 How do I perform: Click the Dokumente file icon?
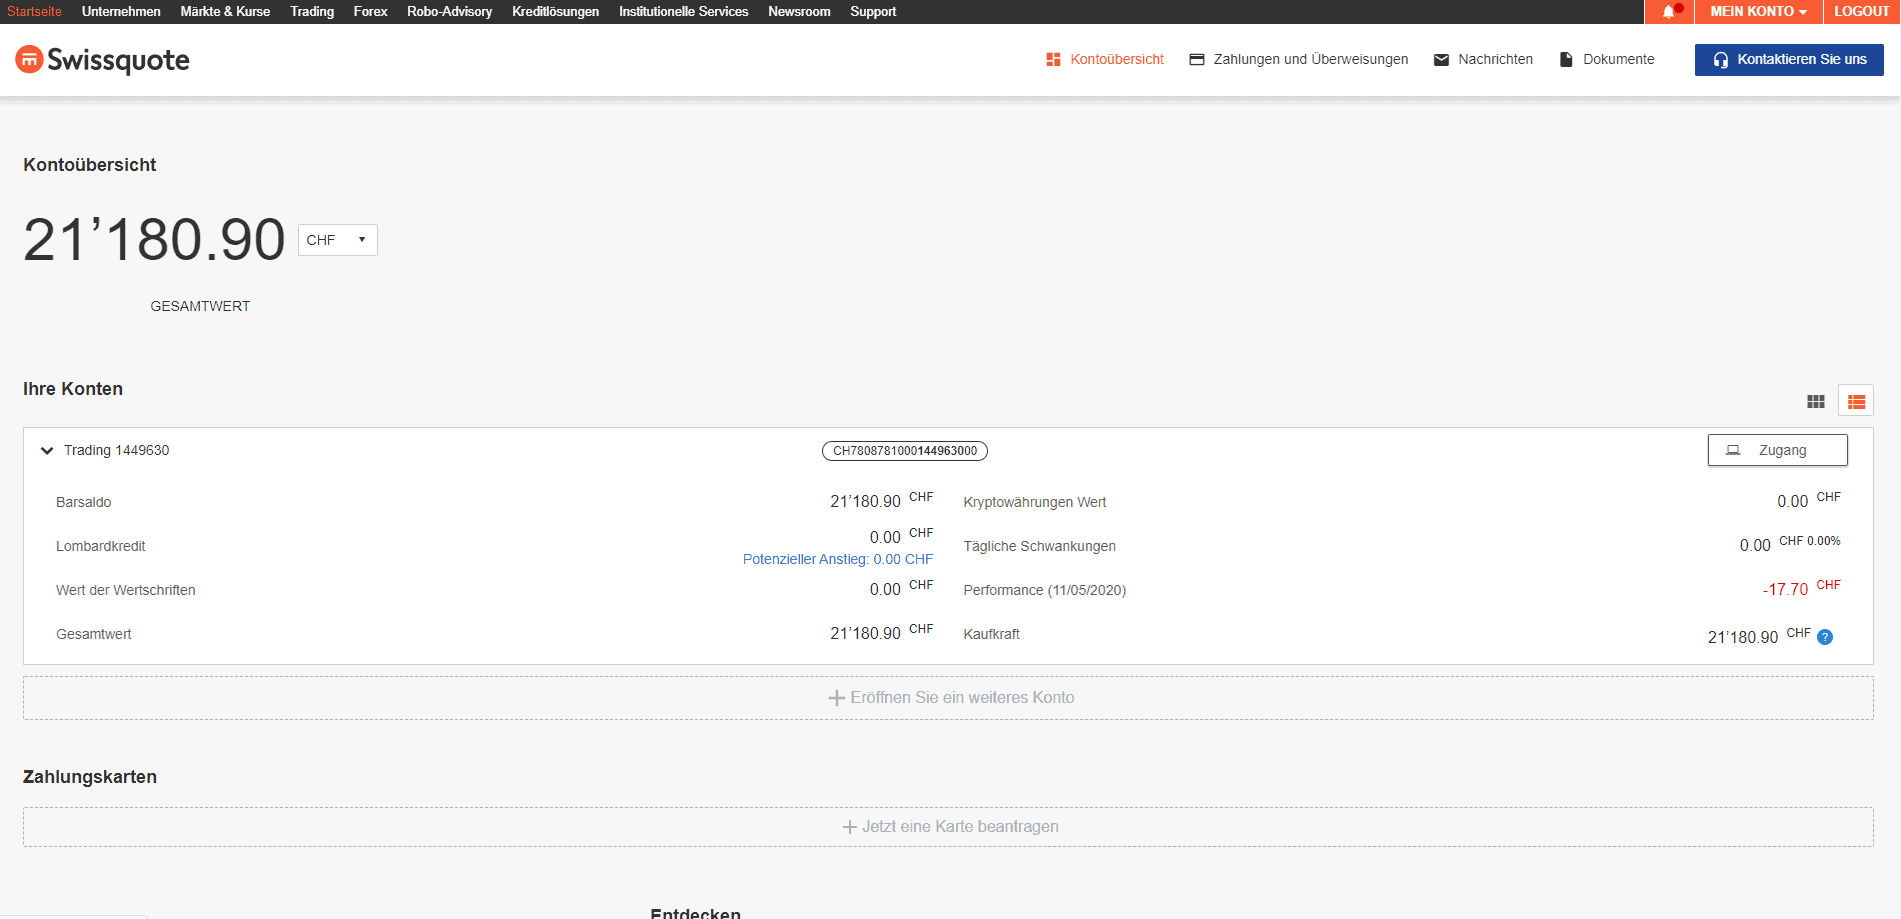click(x=1566, y=60)
